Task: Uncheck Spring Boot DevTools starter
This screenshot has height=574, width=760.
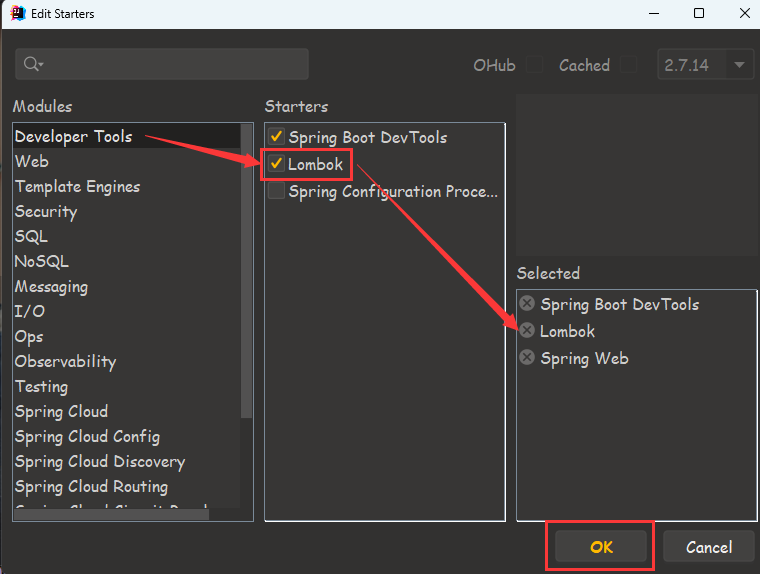Action: tap(276, 136)
